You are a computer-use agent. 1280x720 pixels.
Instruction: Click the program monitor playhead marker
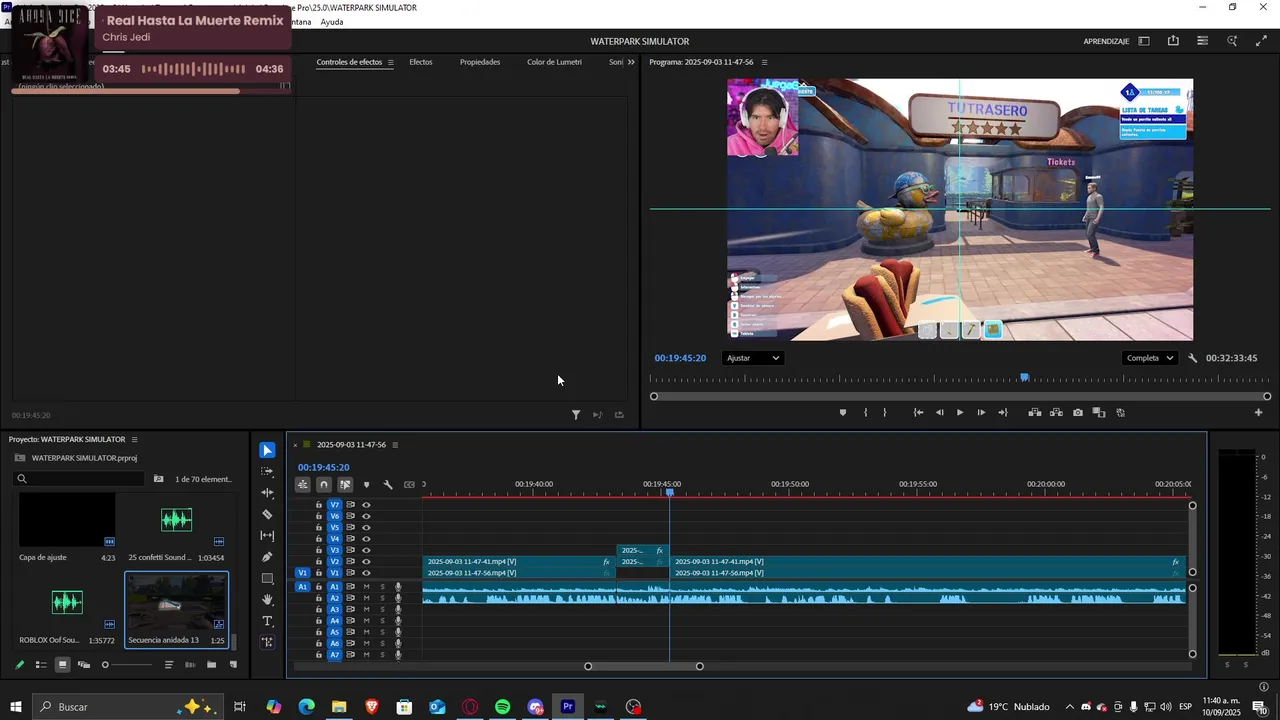point(1025,378)
